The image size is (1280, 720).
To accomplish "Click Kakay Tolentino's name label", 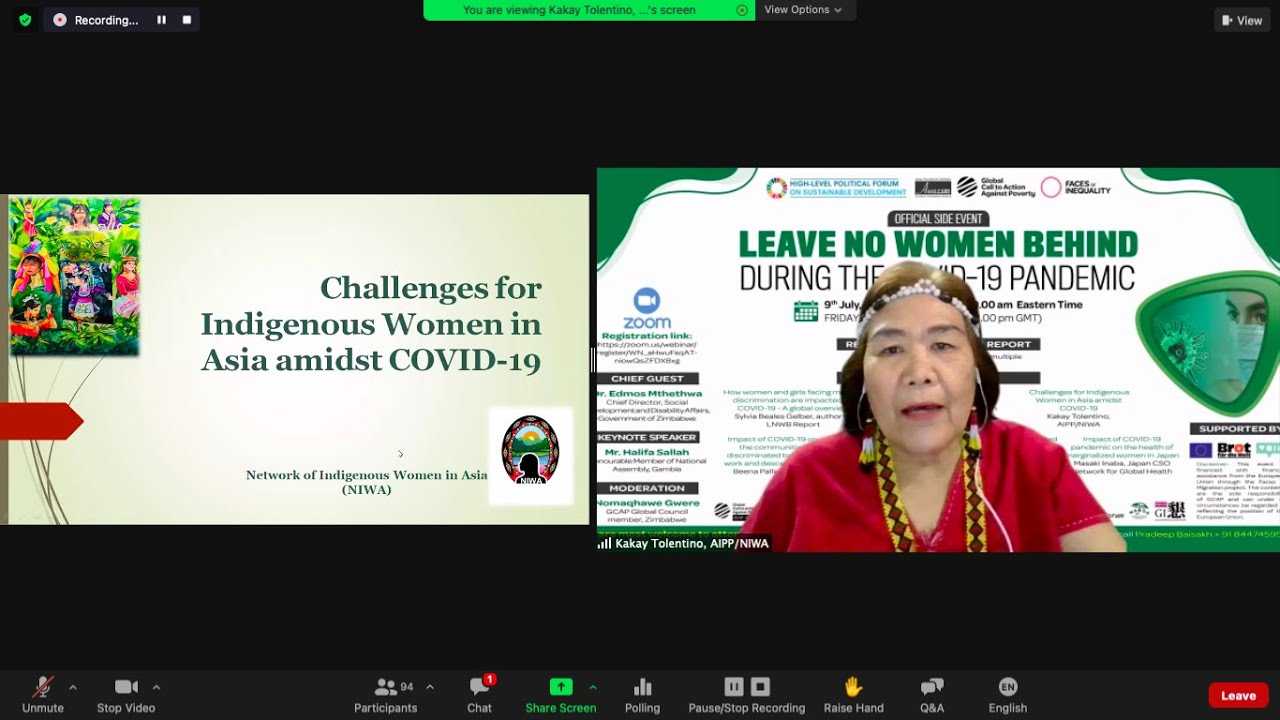I will (691, 544).
